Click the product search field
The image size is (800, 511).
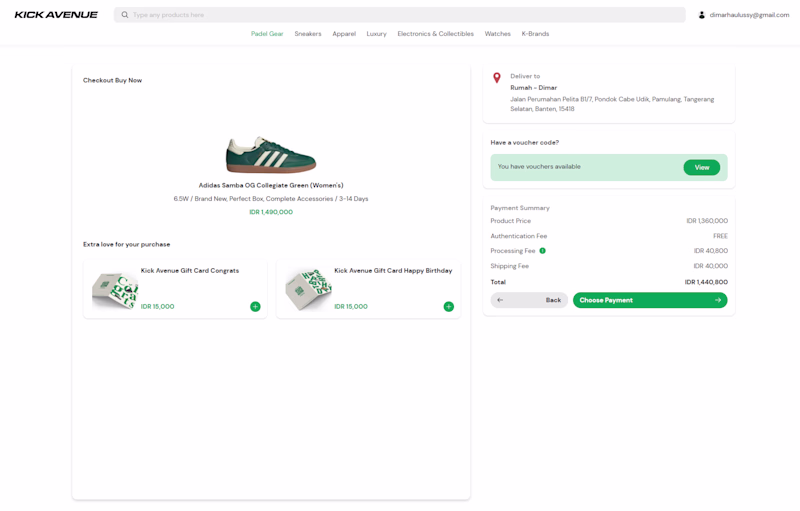coord(400,15)
